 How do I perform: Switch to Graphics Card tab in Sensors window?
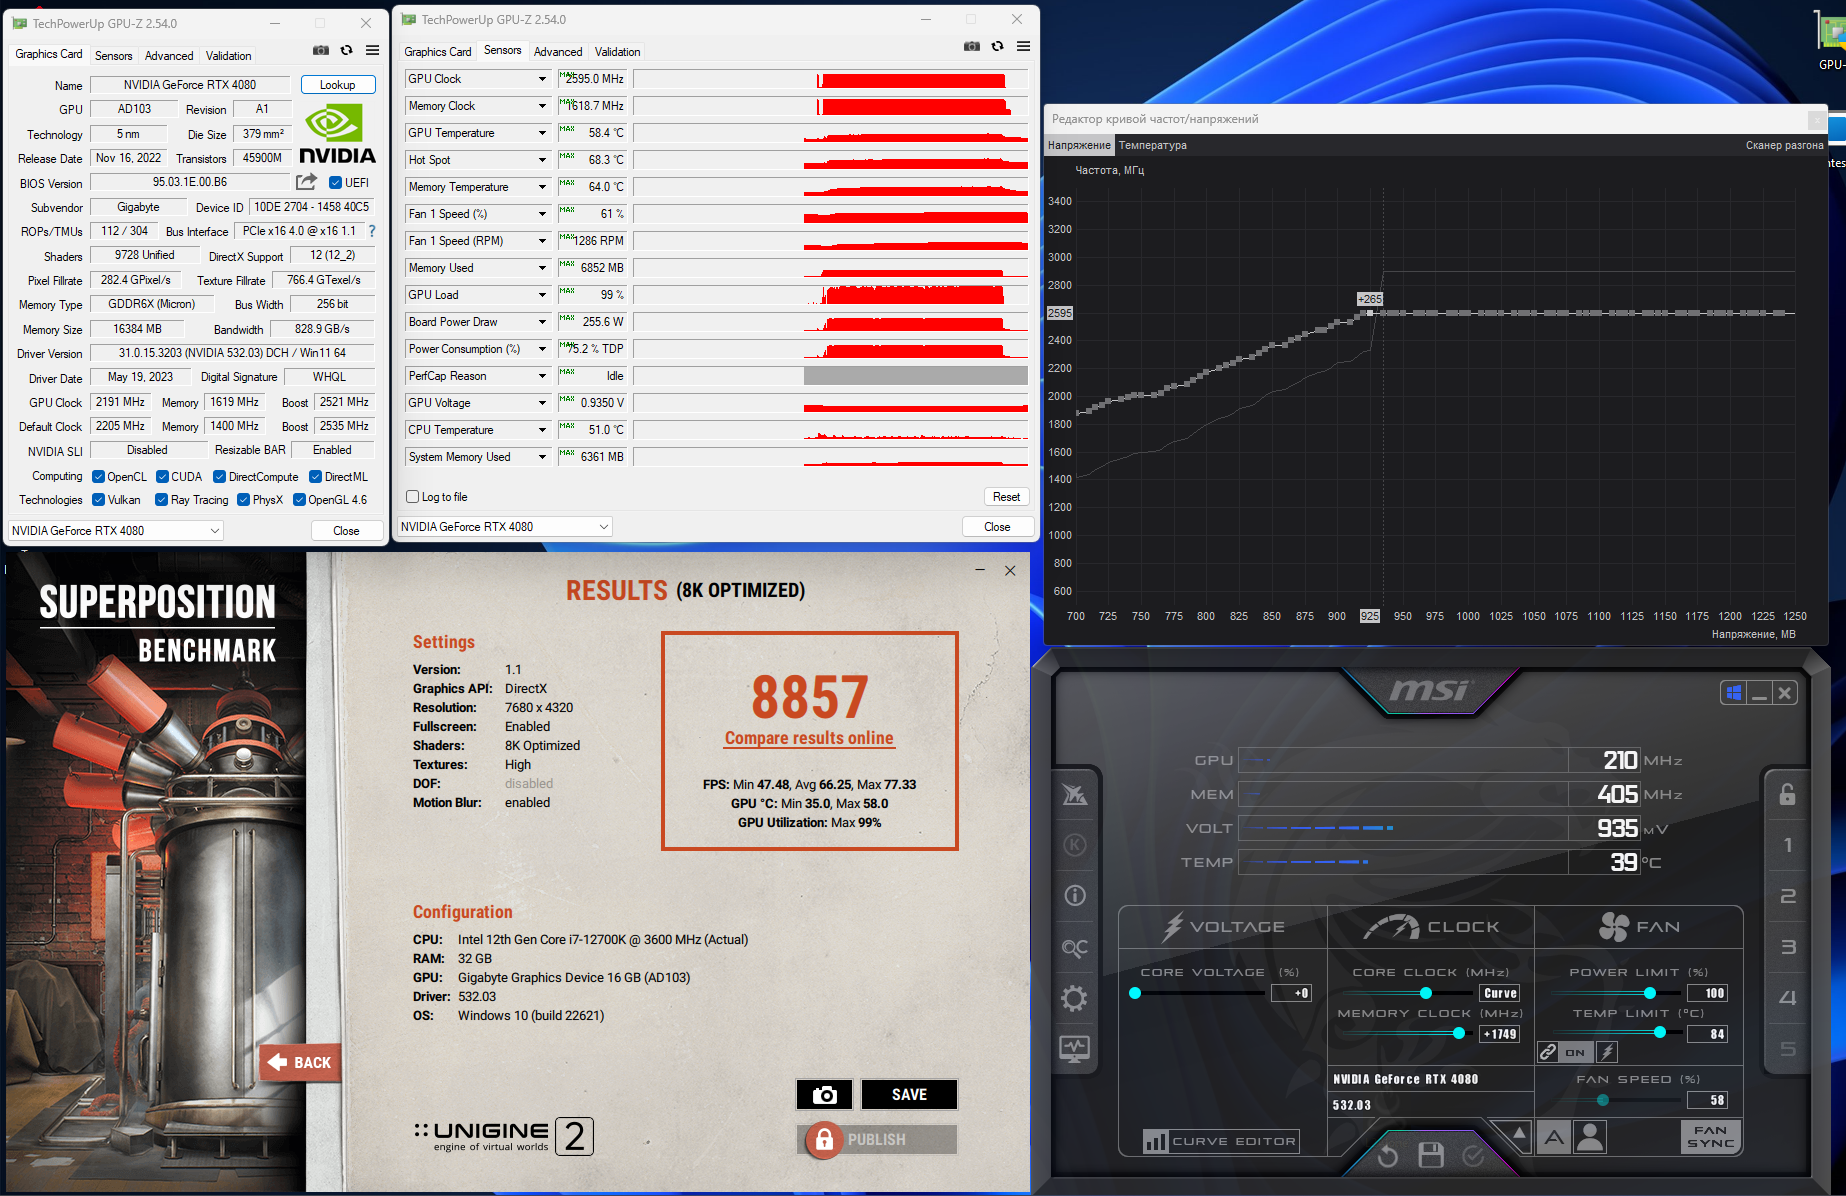(437, 52)
